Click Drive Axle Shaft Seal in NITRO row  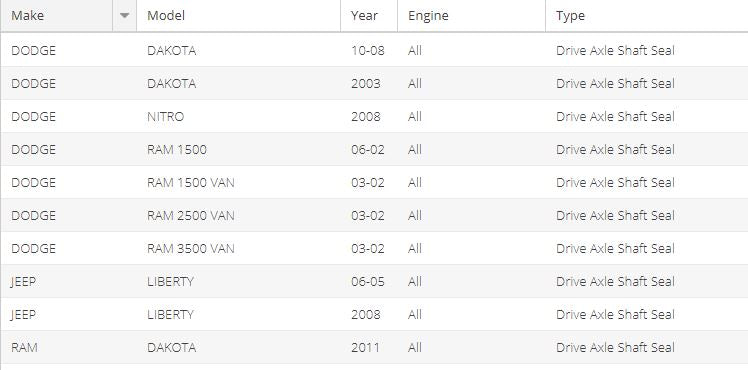[x=615, y=116]
